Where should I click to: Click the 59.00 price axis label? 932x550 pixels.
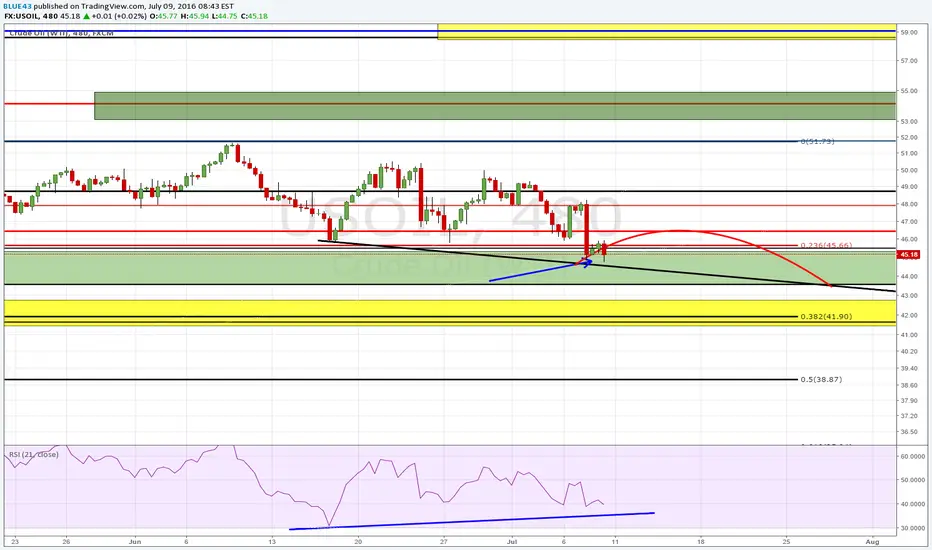pyautogui.click(x=909, y=33)
